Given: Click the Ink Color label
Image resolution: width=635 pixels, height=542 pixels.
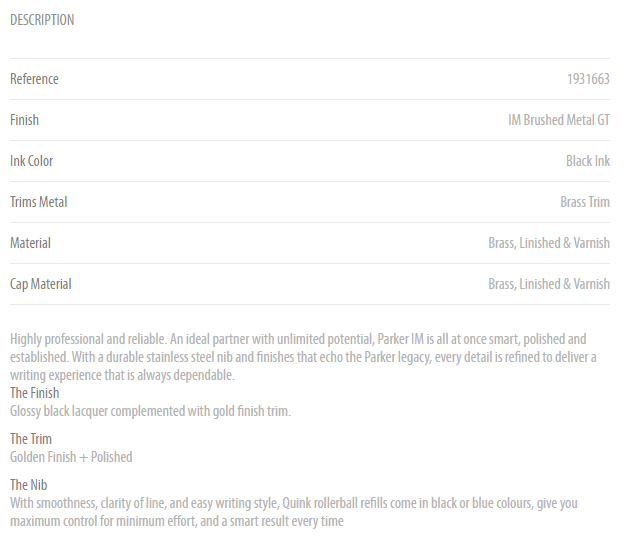Looking at the screenshot, I should coord(32,161).
